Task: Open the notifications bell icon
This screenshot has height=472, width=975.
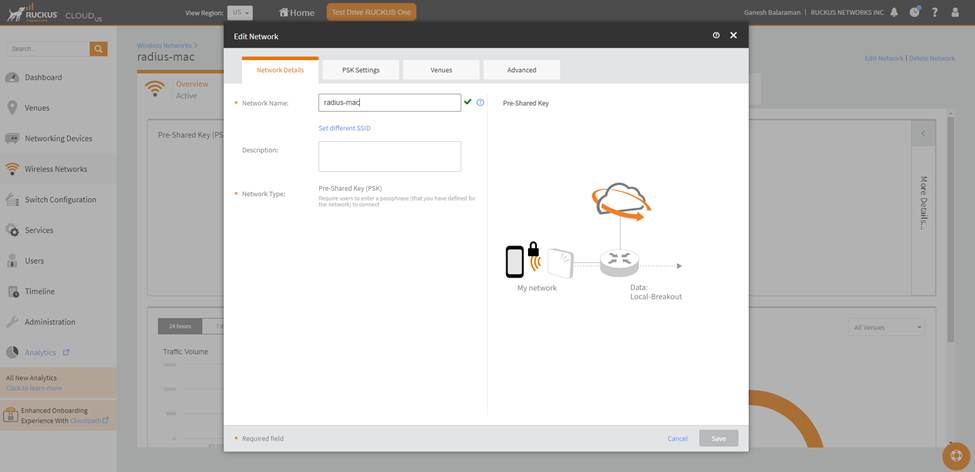Action: click(x=894, y=12)
